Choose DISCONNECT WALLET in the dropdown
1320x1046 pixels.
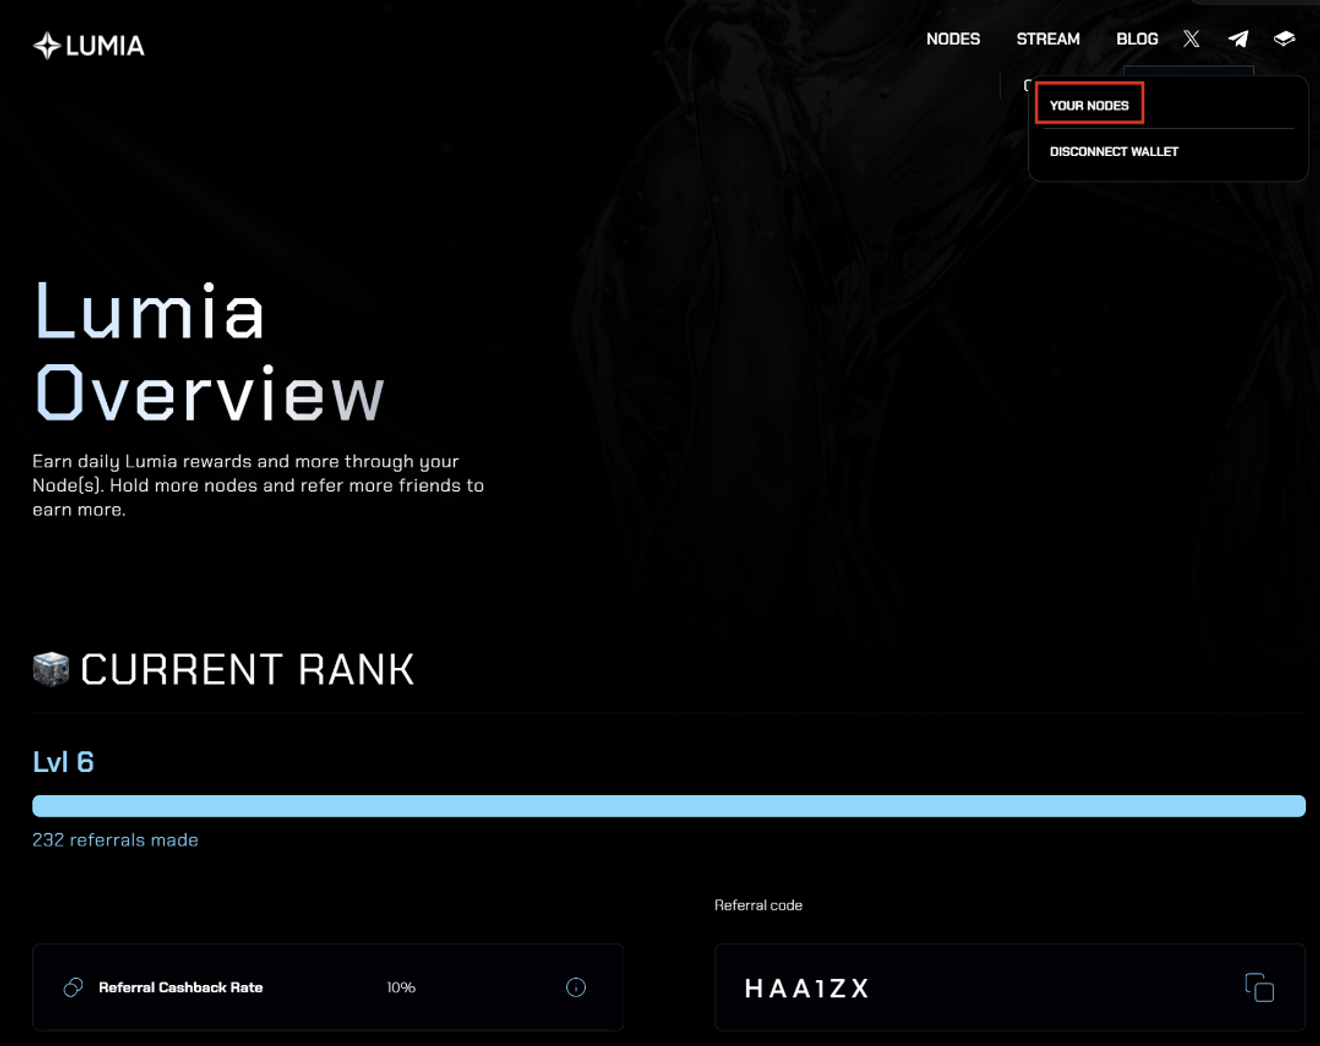point(1114,152)
